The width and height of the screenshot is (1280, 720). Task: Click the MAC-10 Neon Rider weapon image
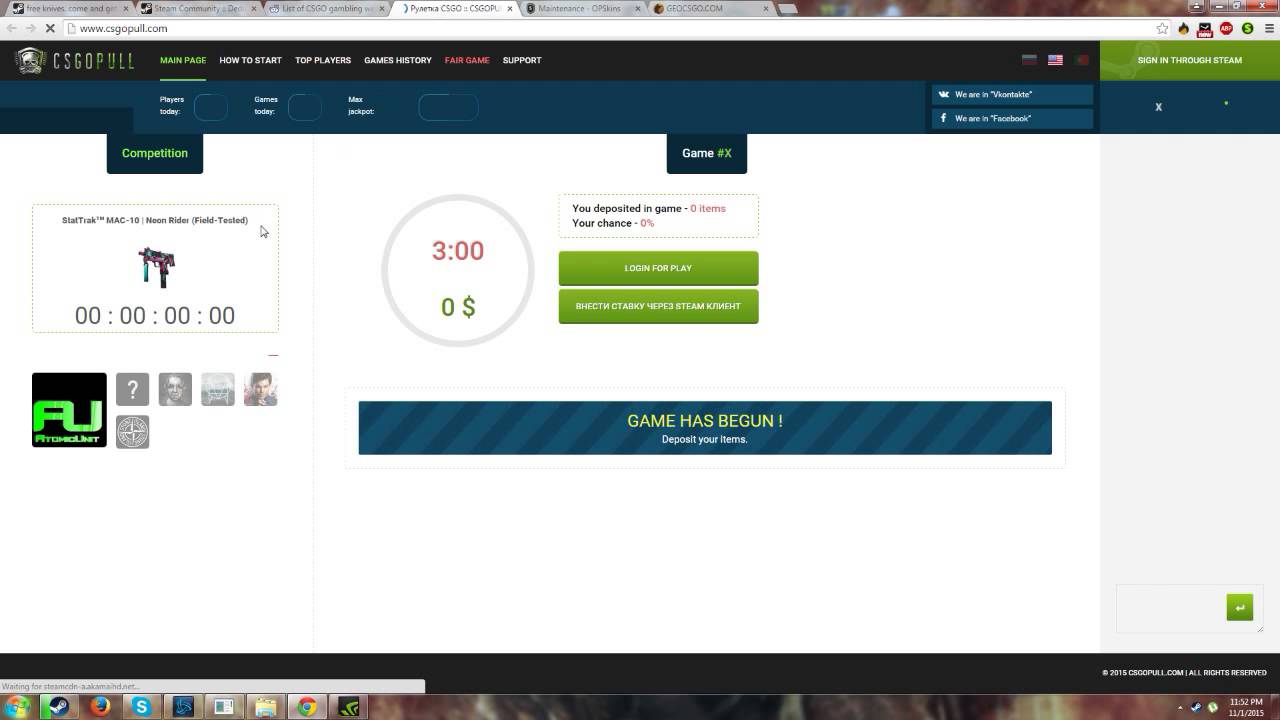tap(156, 266)
